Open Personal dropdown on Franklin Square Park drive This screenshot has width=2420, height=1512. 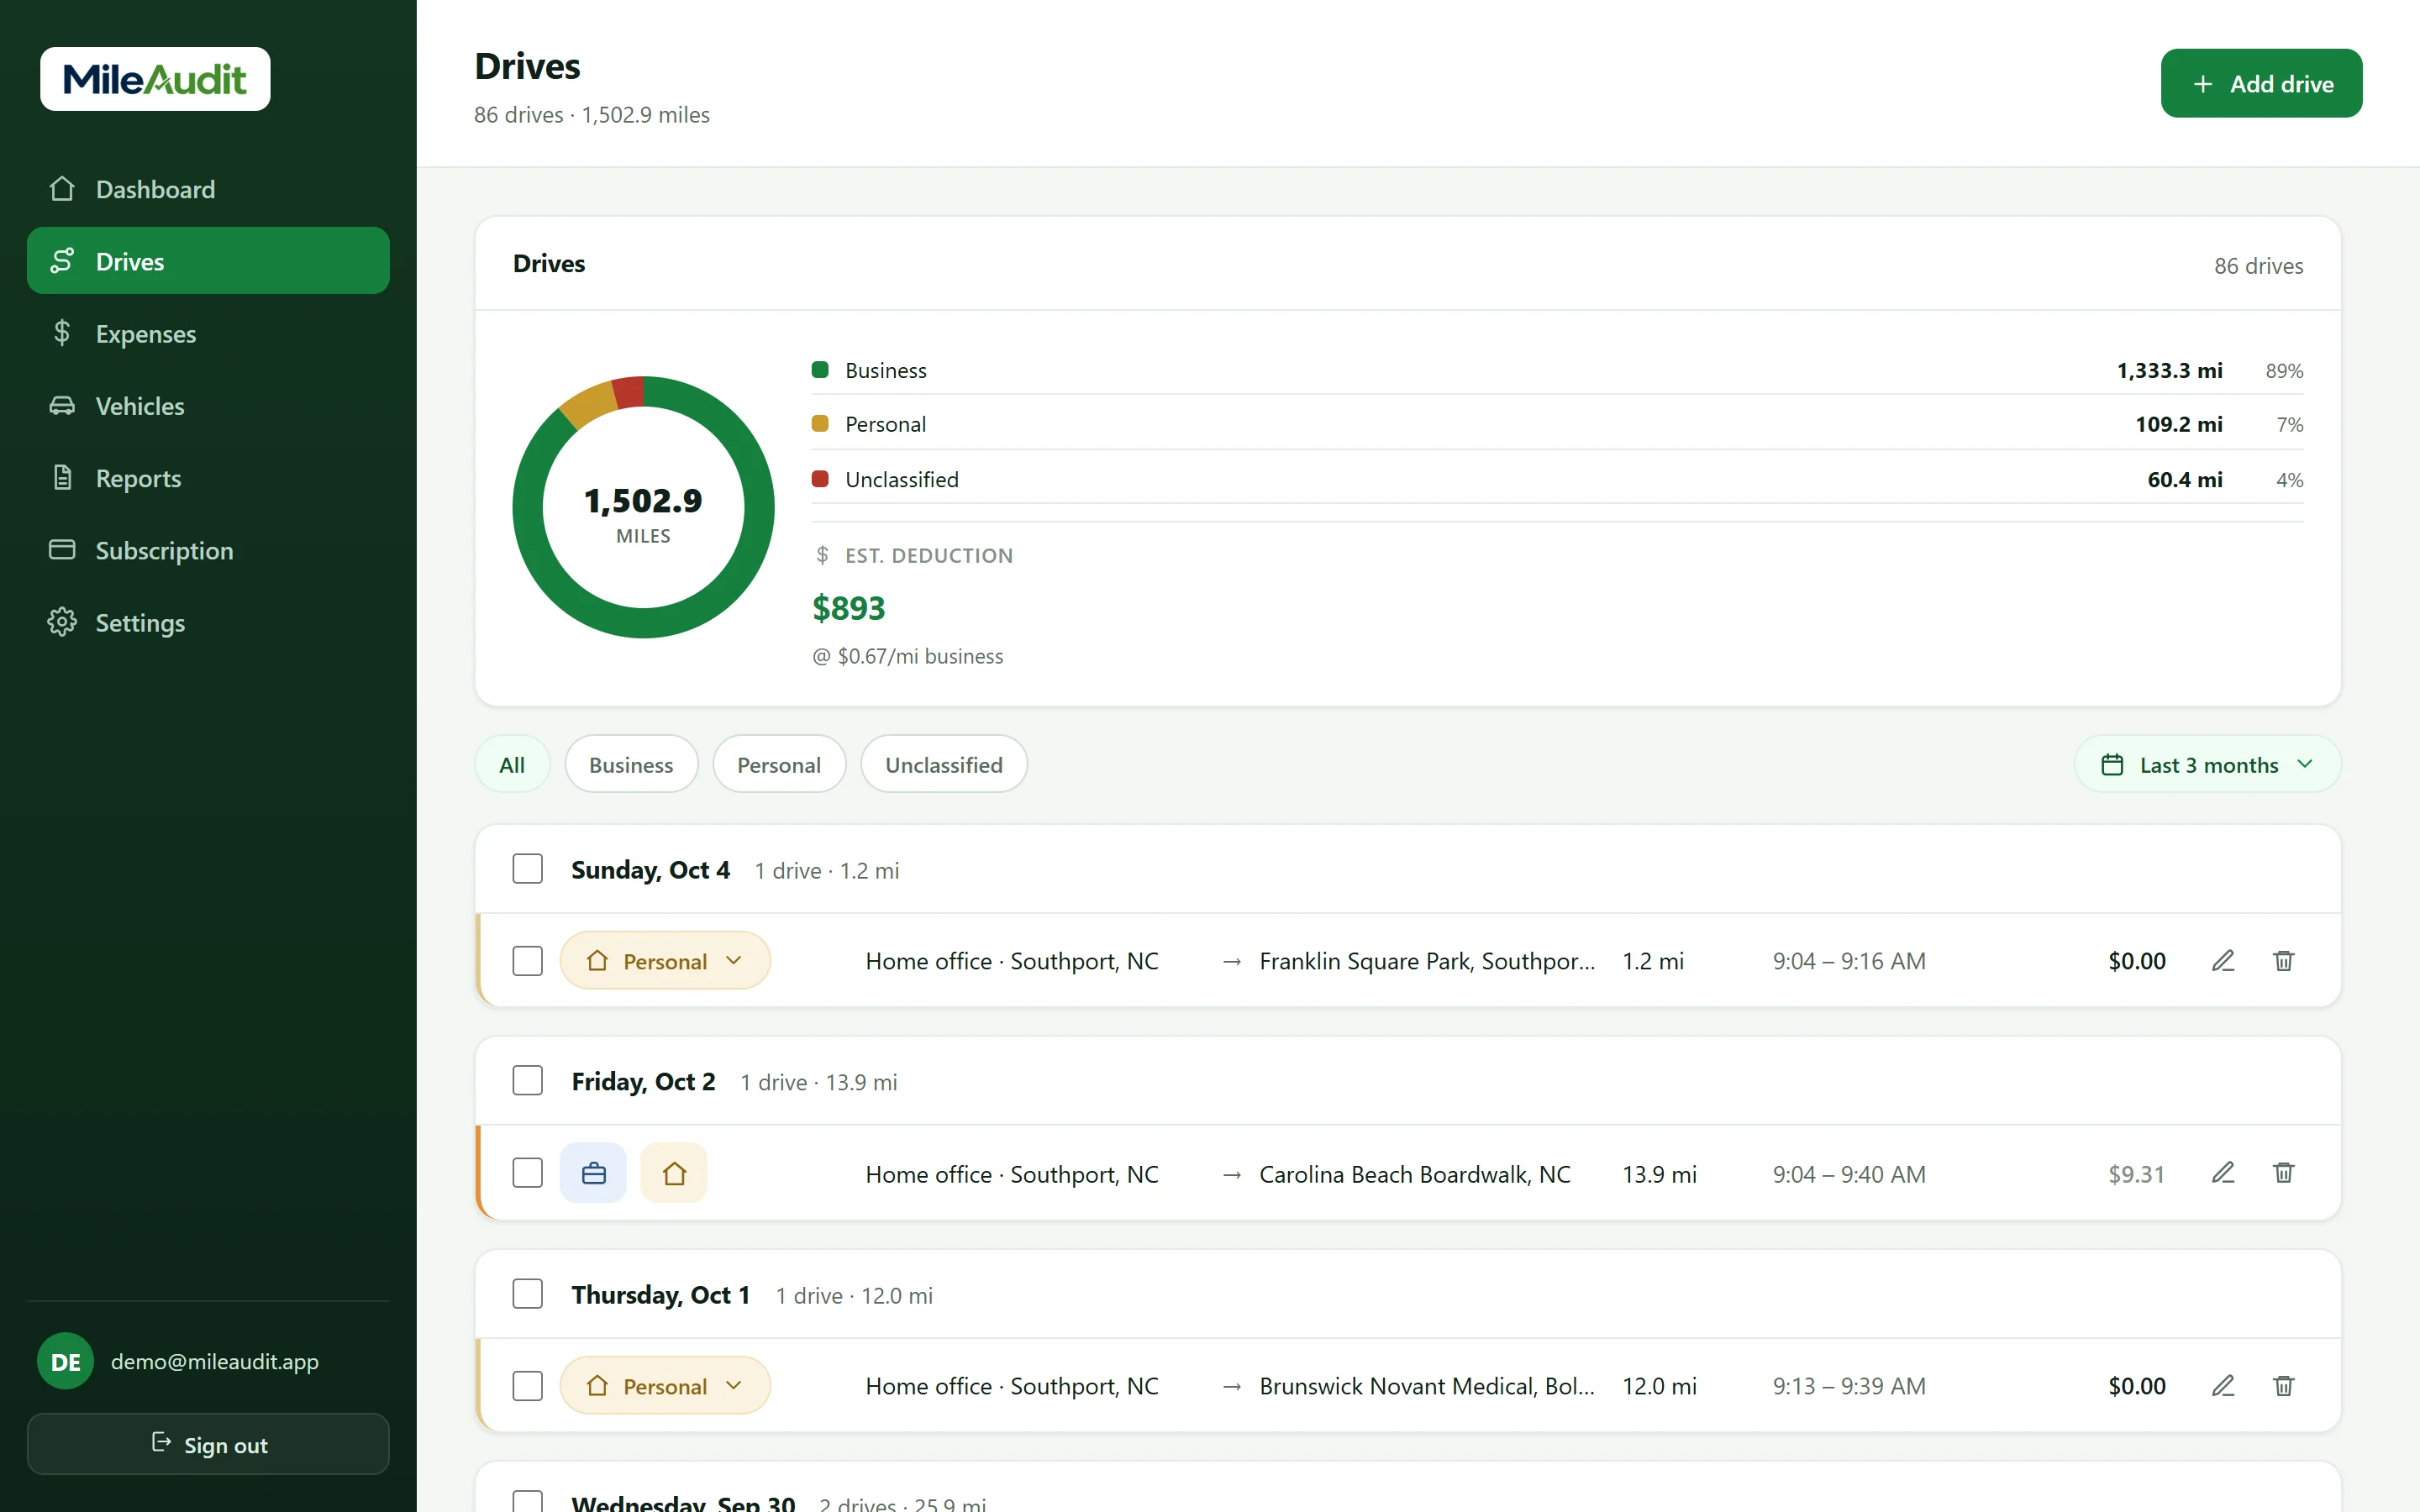coord(665,961)
